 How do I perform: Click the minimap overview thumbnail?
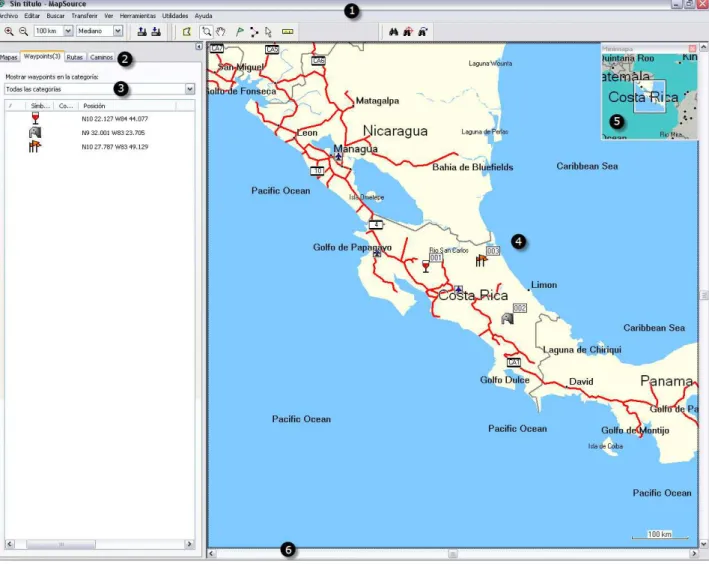pos(649,96)
